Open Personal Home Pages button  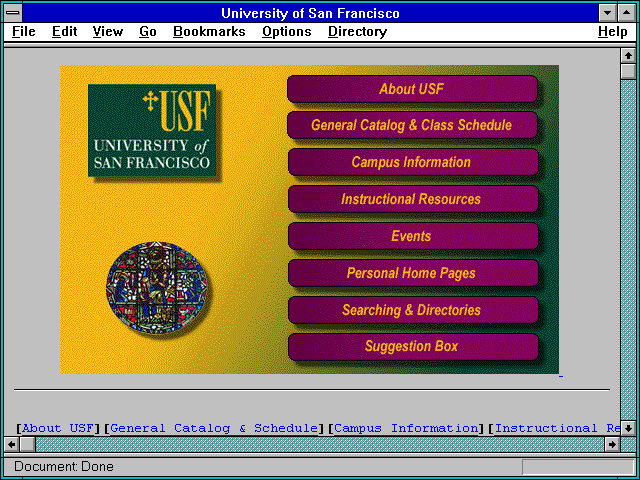coord(413,273)
